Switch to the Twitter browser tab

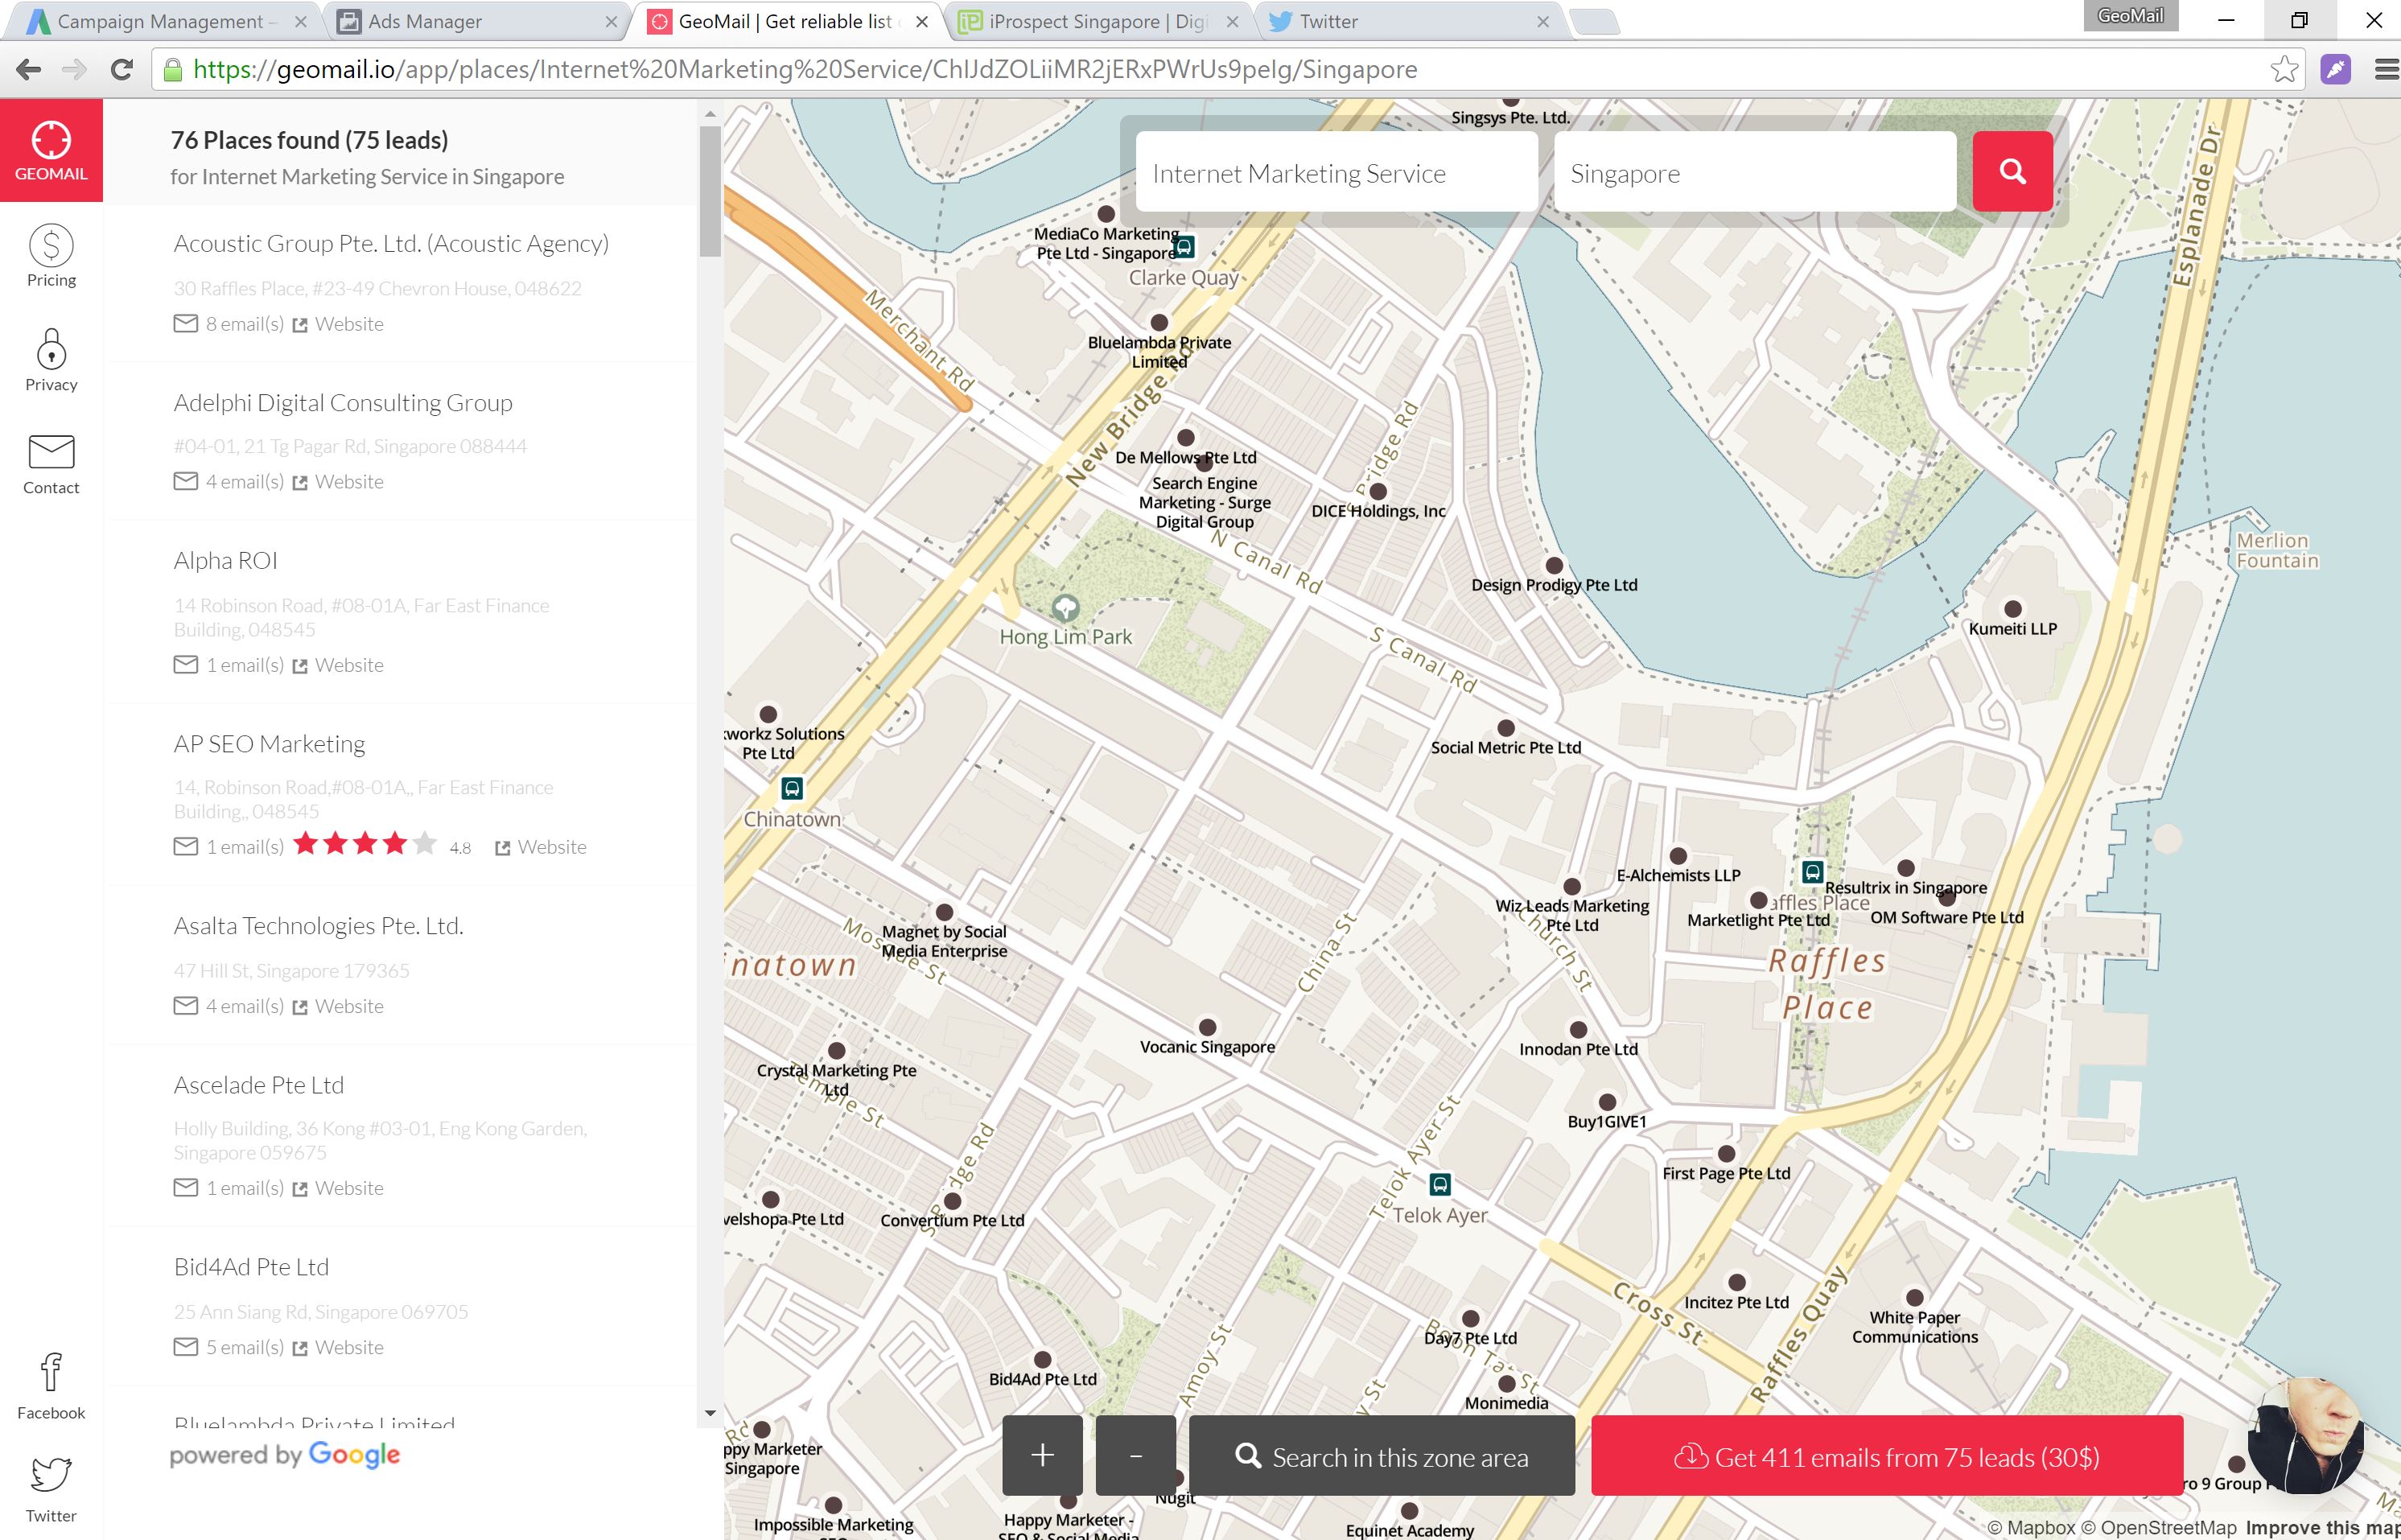[x=1410, y=21]
